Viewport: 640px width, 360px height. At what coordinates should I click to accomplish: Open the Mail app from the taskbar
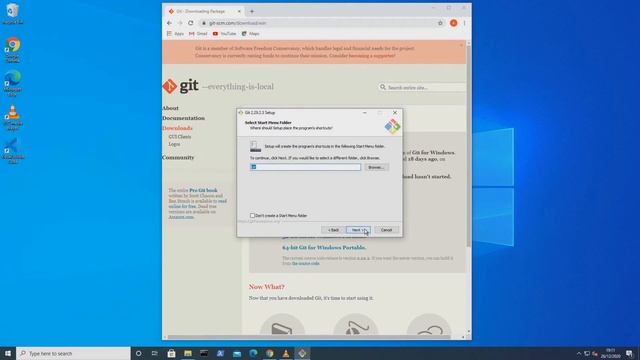237,353
